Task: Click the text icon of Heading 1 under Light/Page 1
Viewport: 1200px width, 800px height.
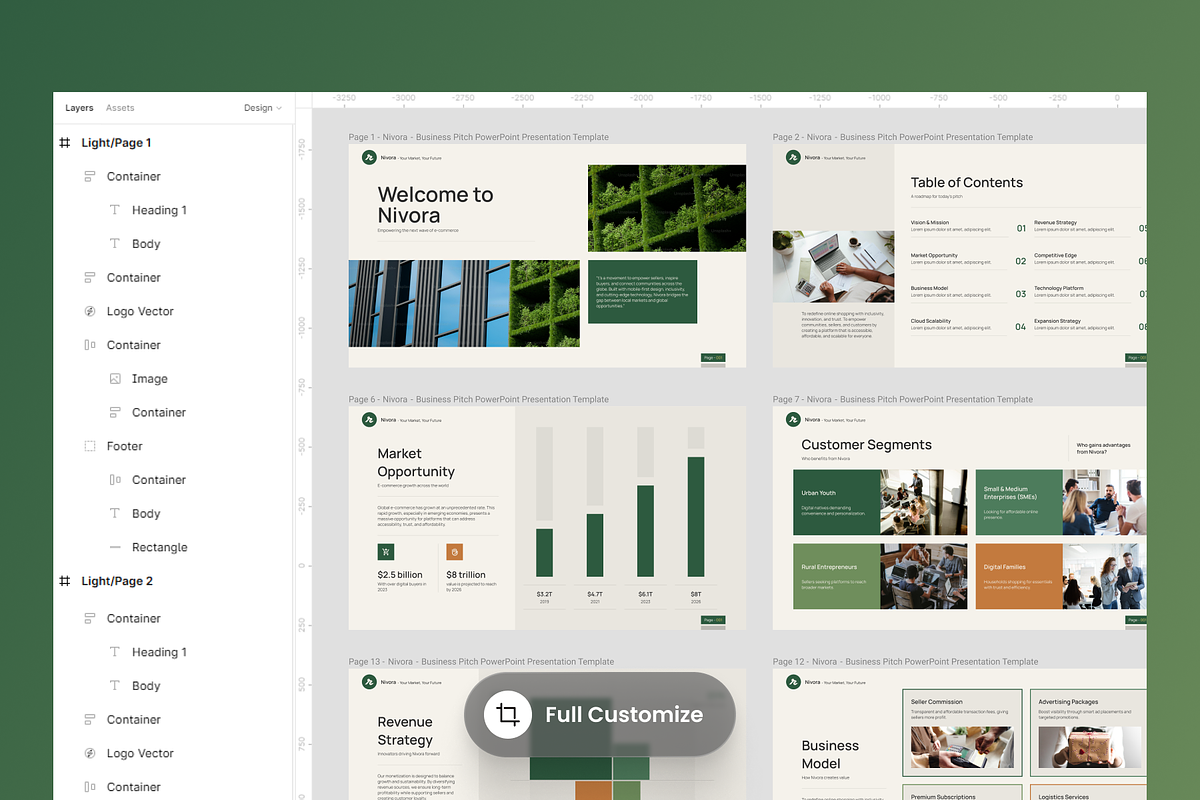Action: point(115,210)
